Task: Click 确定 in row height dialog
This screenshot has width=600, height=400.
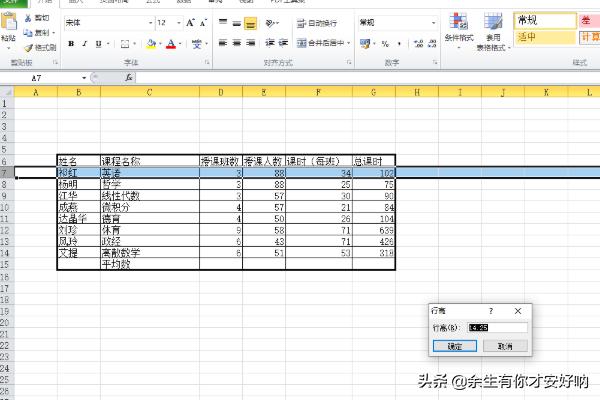Action: 455,346
